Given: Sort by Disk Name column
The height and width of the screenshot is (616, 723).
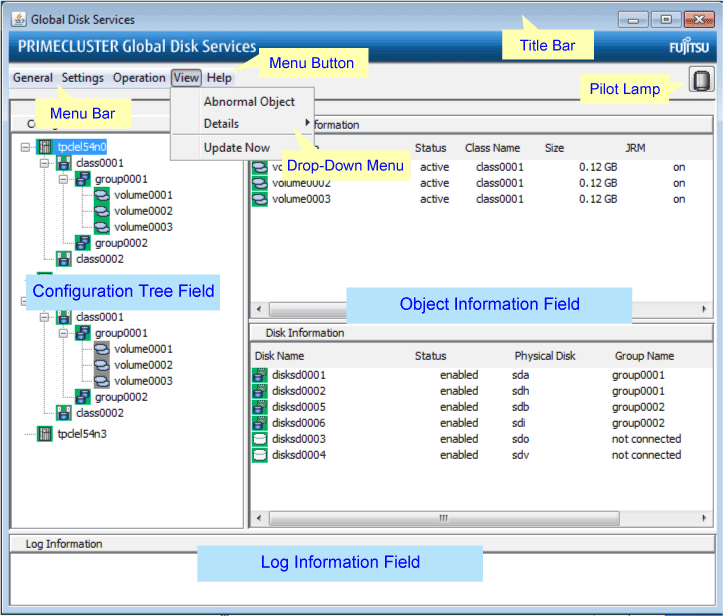Looking at the screenshot, I should [x=279, y=356].
